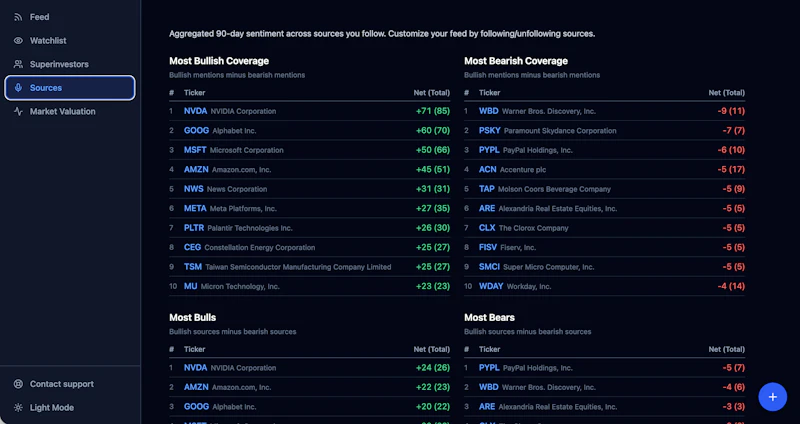Viewport: 800px width, 424px height.
Task: Click the Most Bullish Coverage heading
Action: [x=219, y=61]
